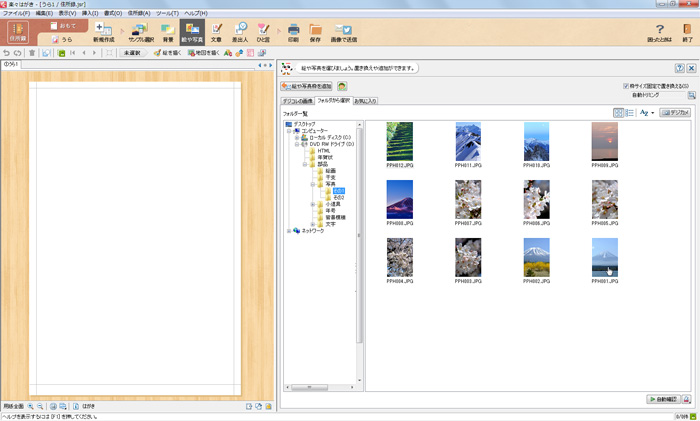Click the 新規作成 (new) toolbar icon
The width and height of the screenshot is (700, 421).
104,32
